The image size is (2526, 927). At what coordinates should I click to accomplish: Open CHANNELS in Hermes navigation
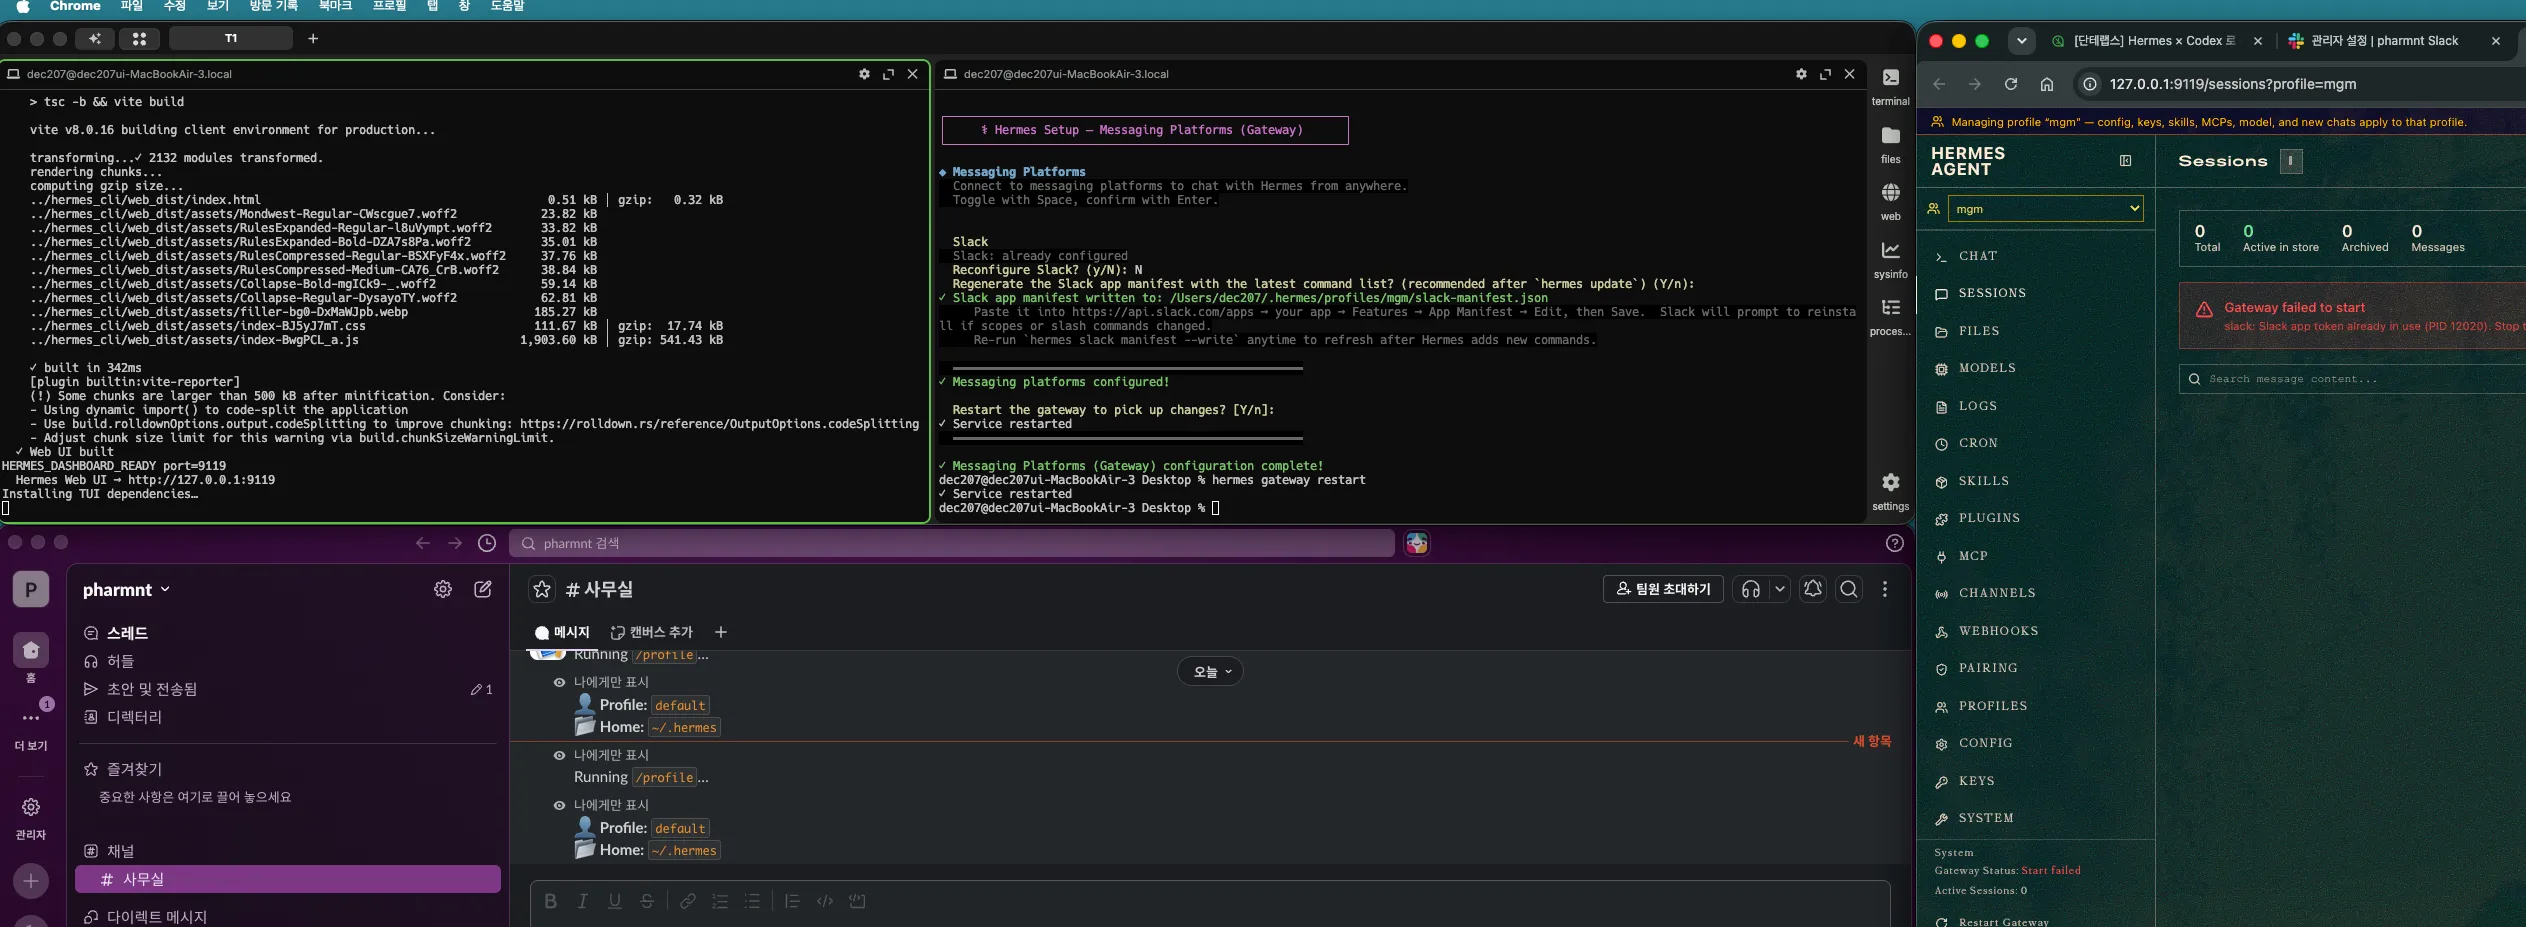coord(1996,593)
